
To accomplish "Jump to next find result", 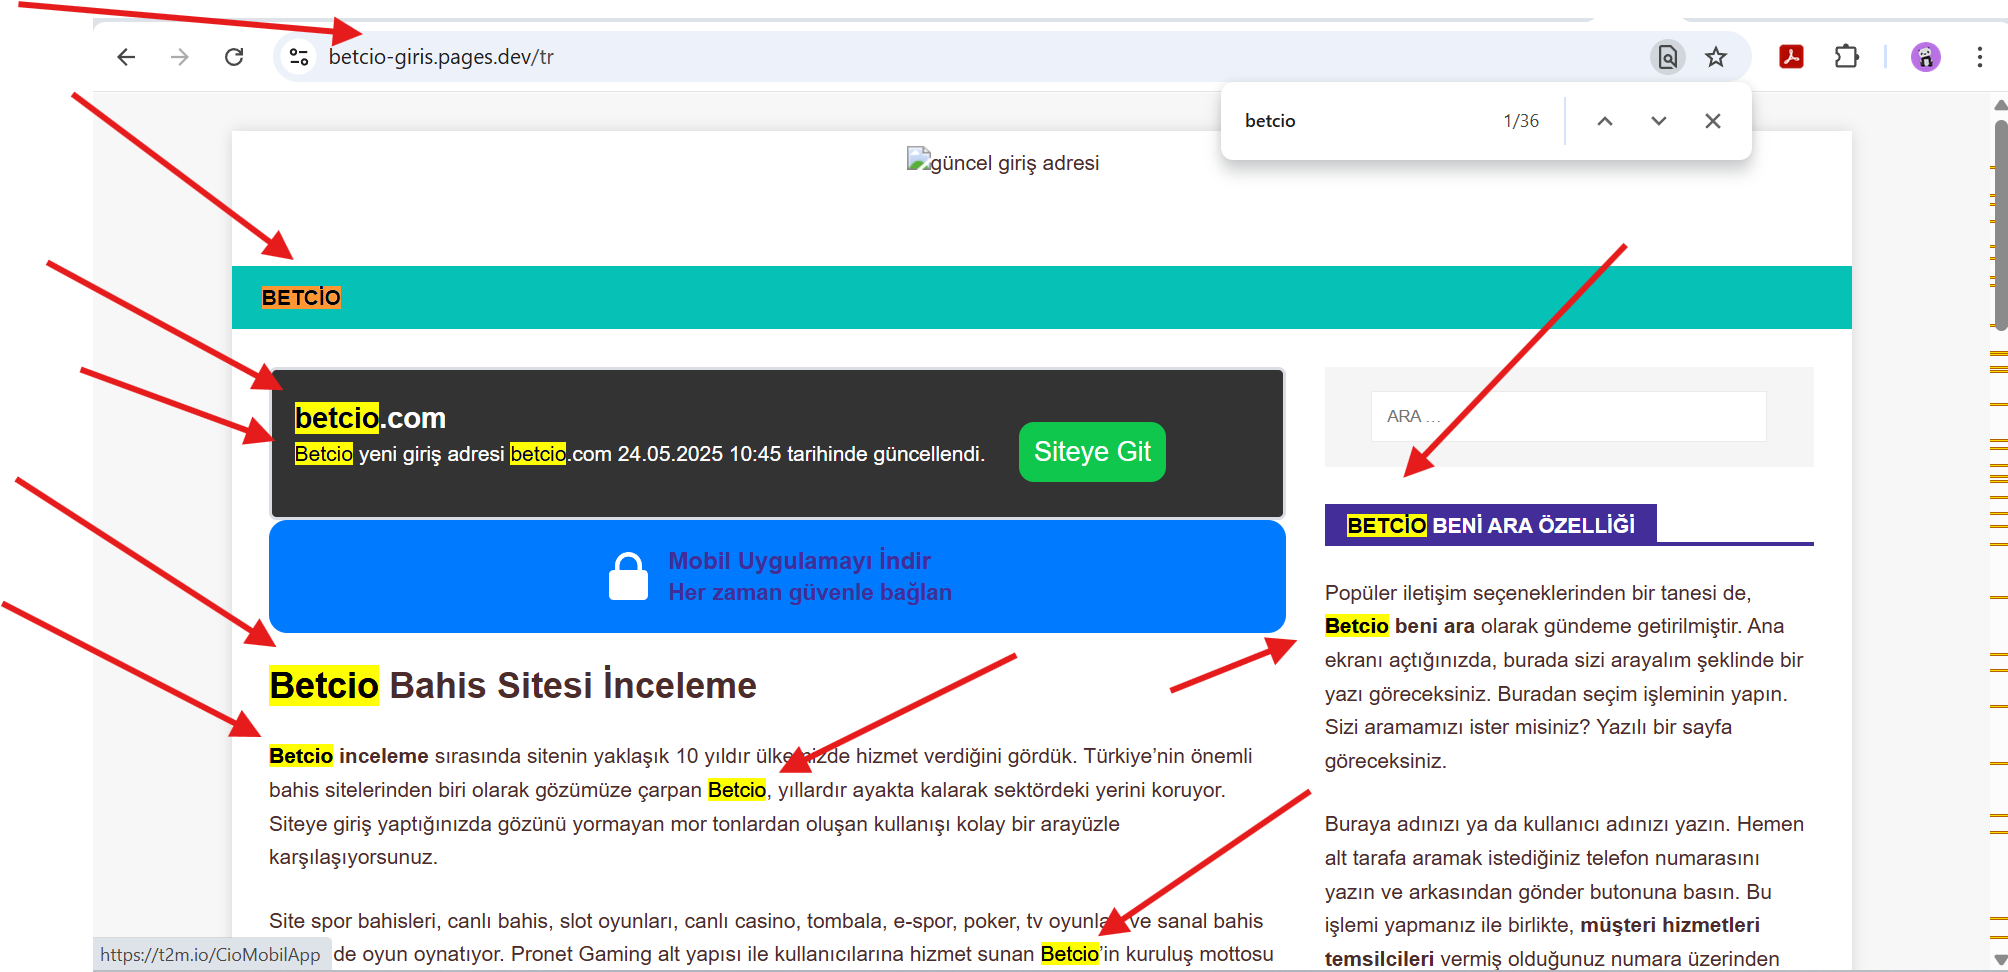I will point(1659,121).
